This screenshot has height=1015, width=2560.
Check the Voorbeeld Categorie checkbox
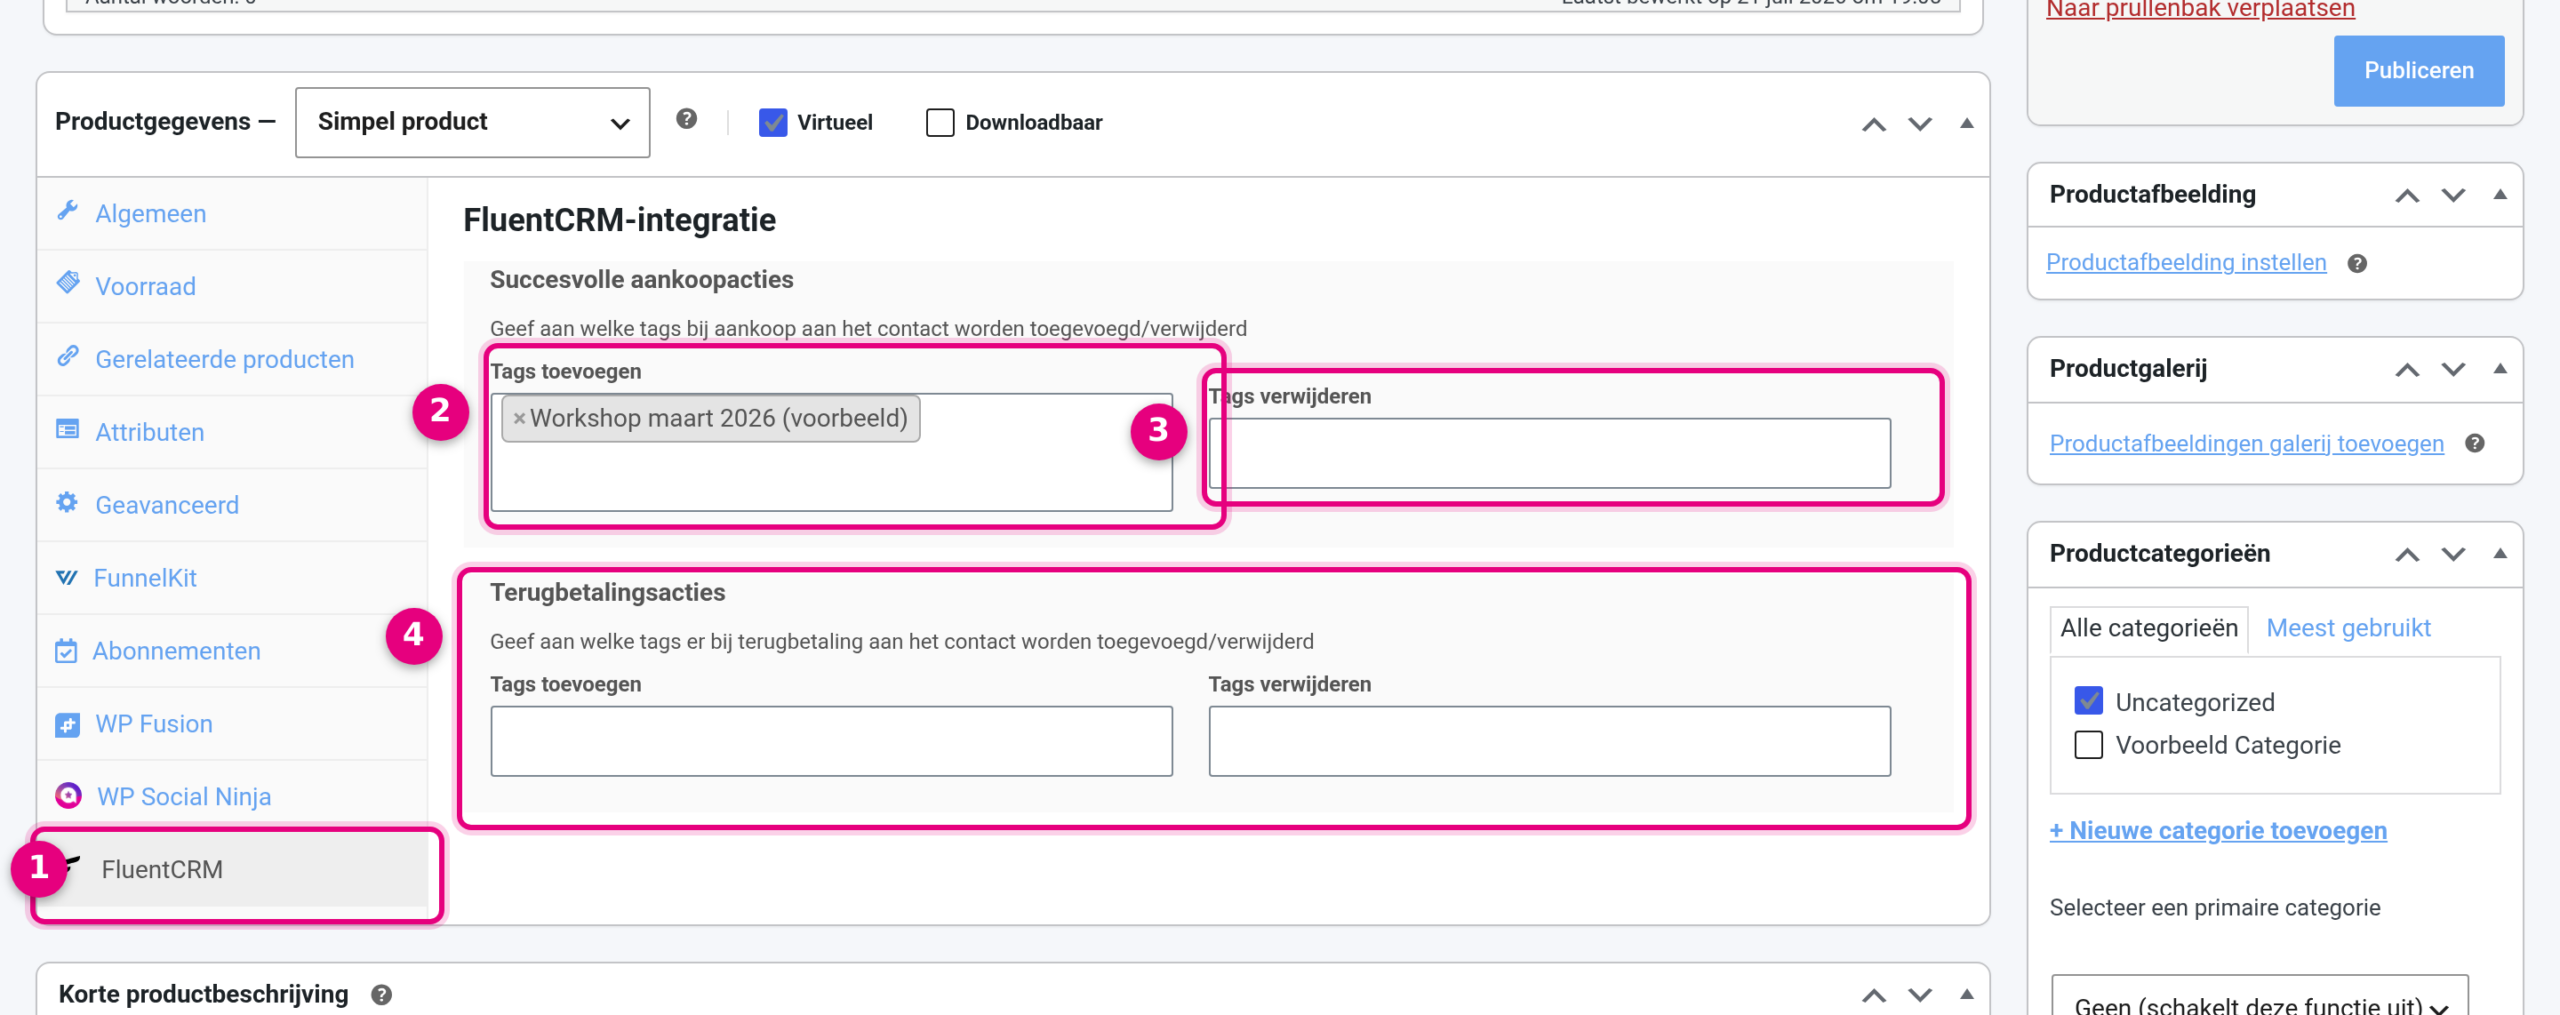2089,745
